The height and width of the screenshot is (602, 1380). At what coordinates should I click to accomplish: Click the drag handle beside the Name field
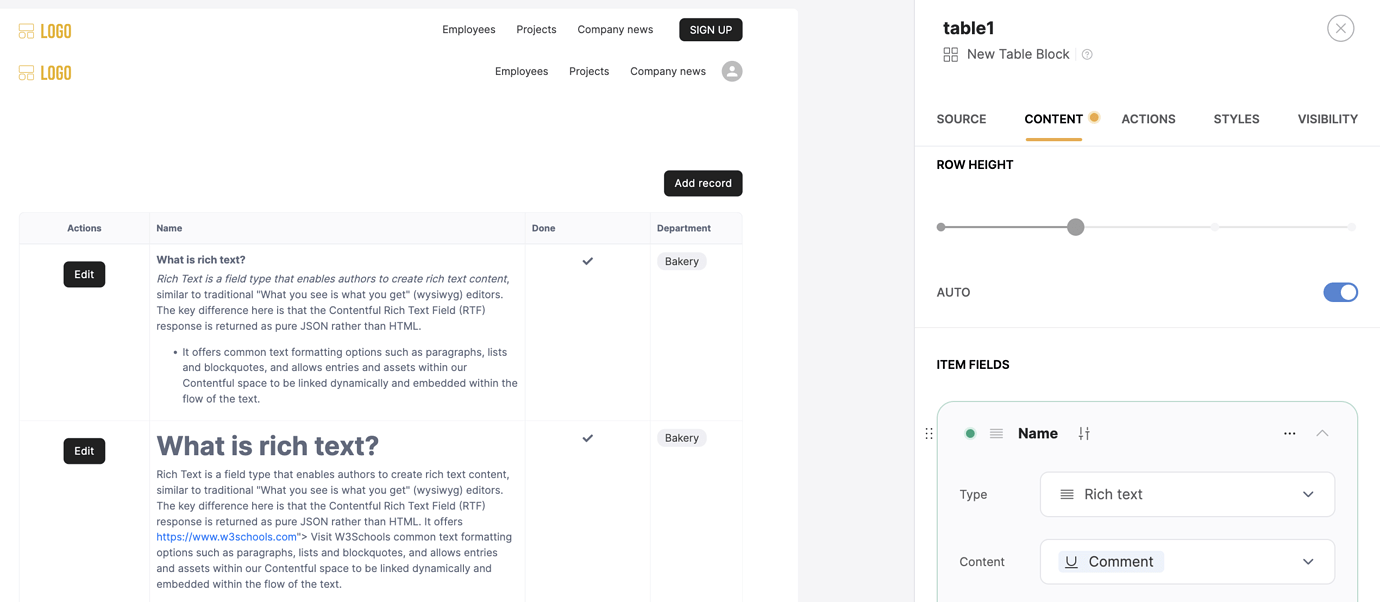point(929,433)
